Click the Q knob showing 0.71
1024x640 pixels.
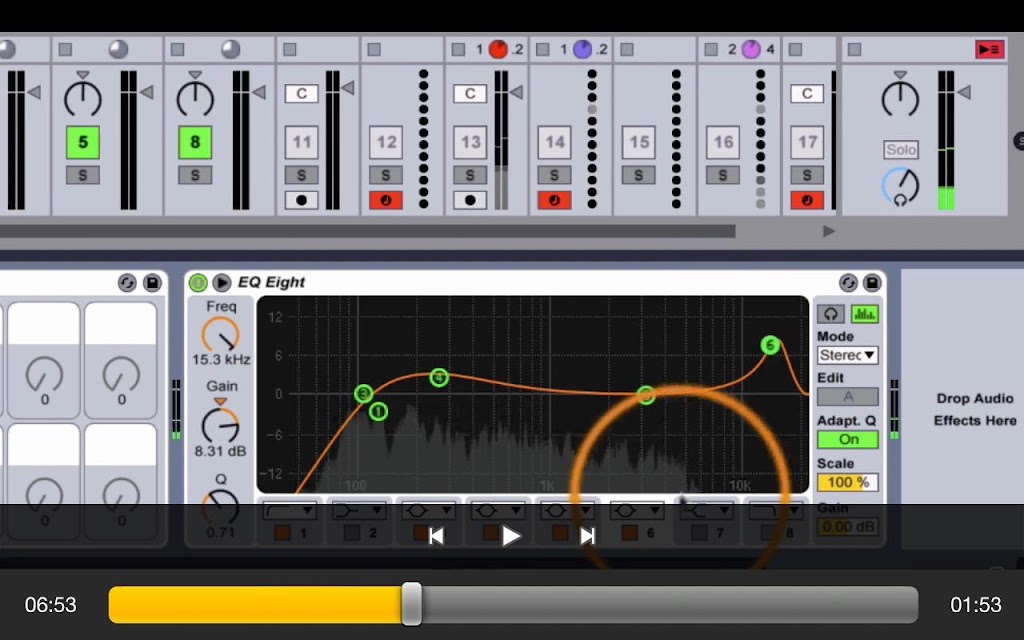221,507
